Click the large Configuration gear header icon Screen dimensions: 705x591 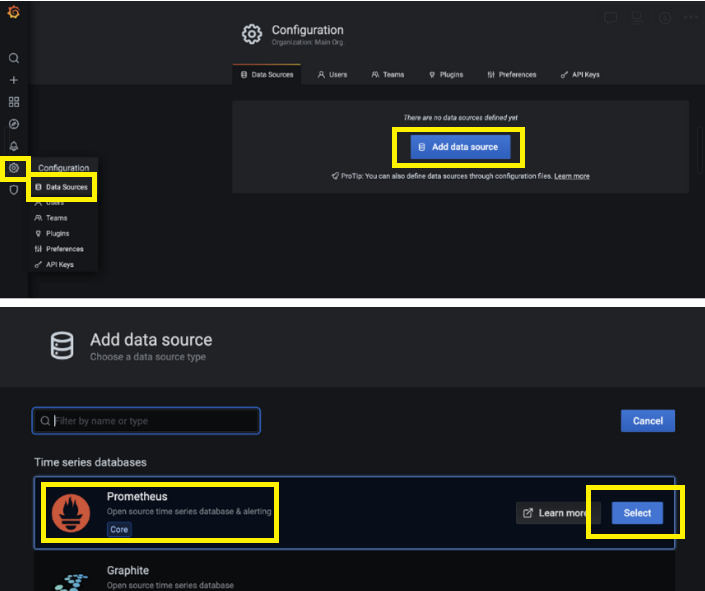click(252, 34)
